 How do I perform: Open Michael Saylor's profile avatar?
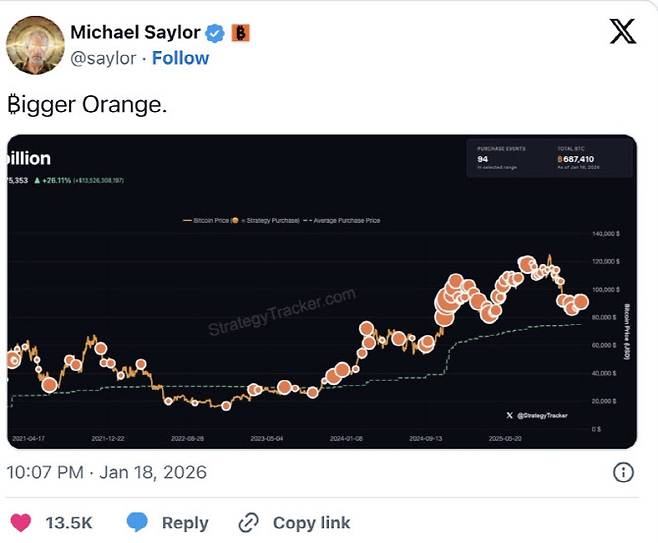tap(32, 43)
